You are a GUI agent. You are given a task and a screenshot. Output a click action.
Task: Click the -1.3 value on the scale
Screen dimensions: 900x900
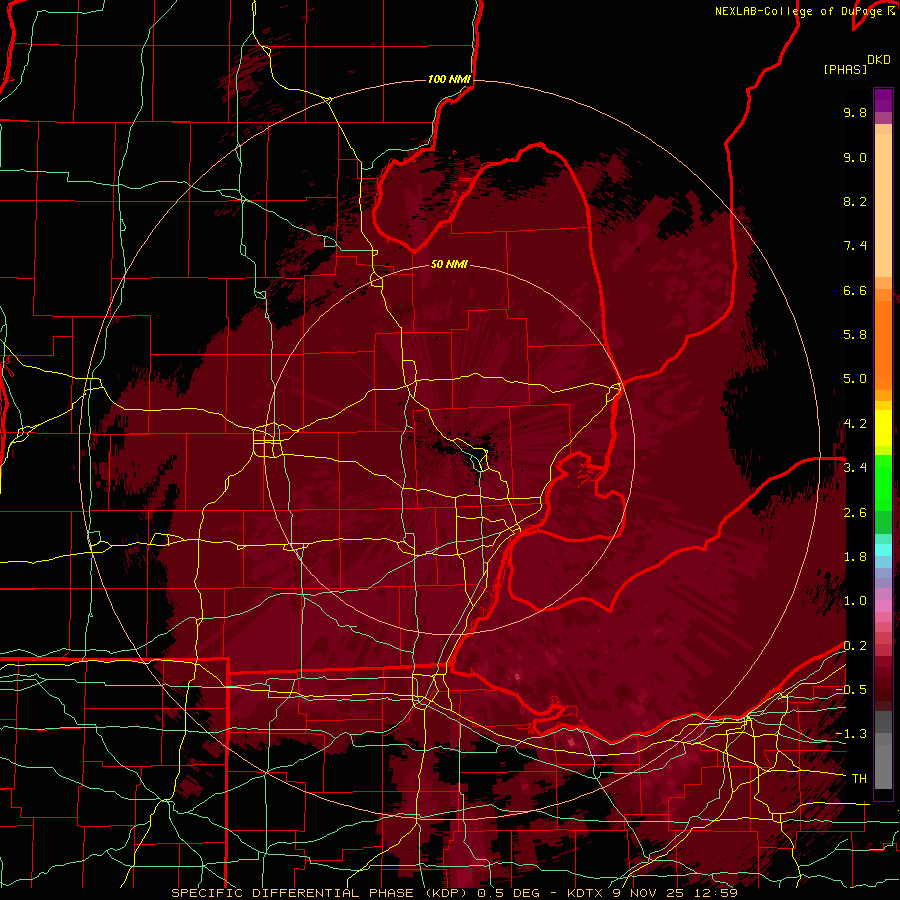coord(851,734)
